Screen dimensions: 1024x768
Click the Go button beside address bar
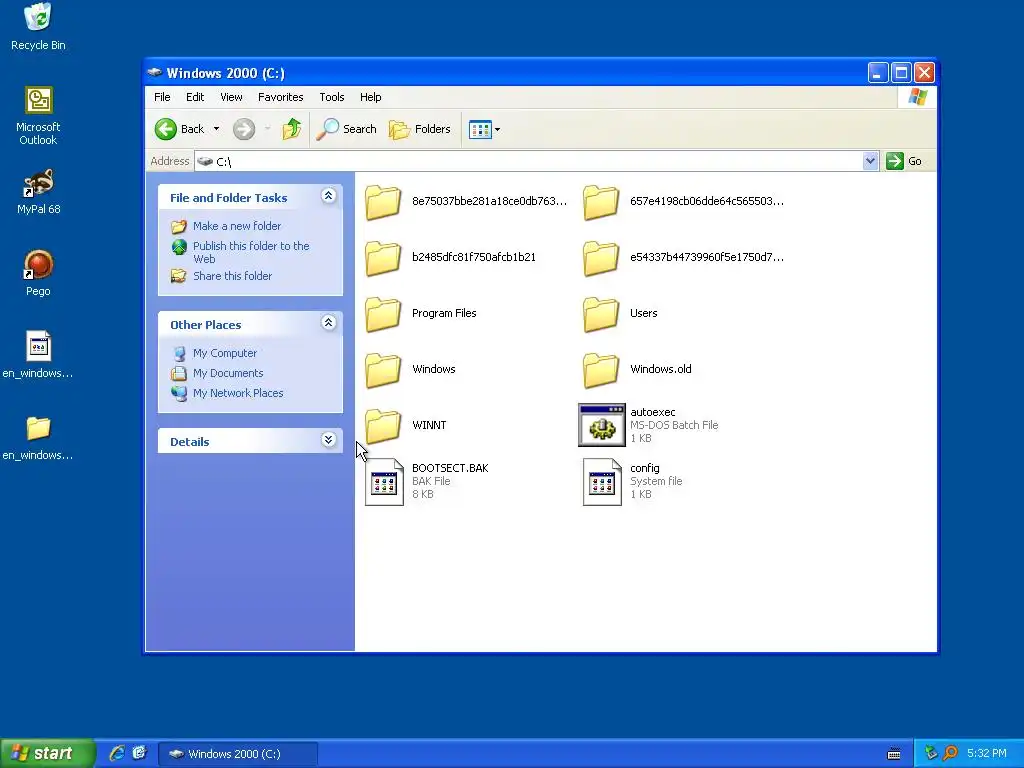click(904, 161)
